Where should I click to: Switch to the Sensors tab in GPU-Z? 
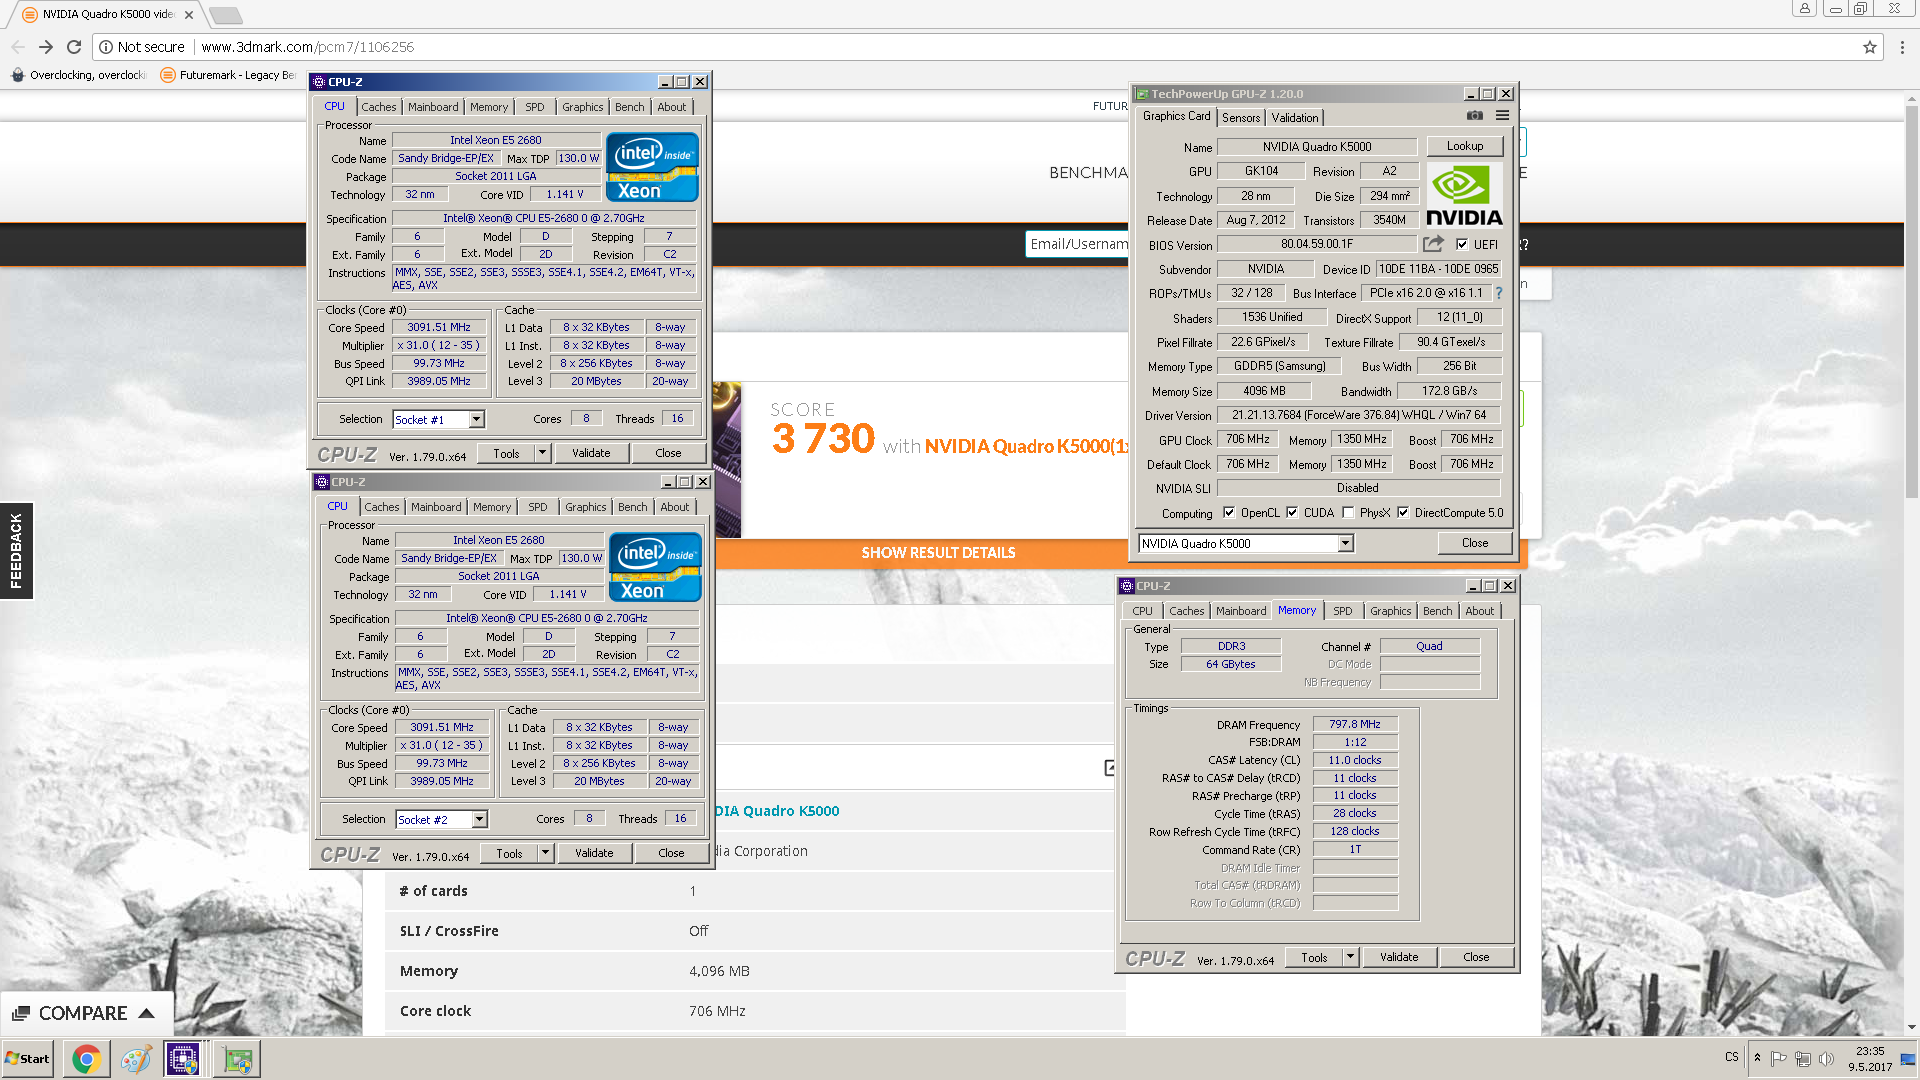[x=1241, y=117]
